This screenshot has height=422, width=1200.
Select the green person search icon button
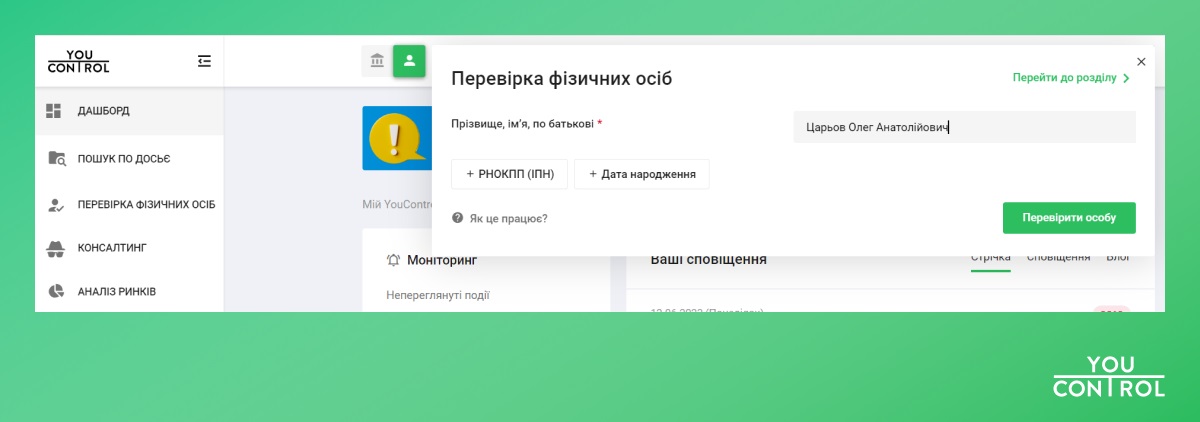tap(409, 61)
